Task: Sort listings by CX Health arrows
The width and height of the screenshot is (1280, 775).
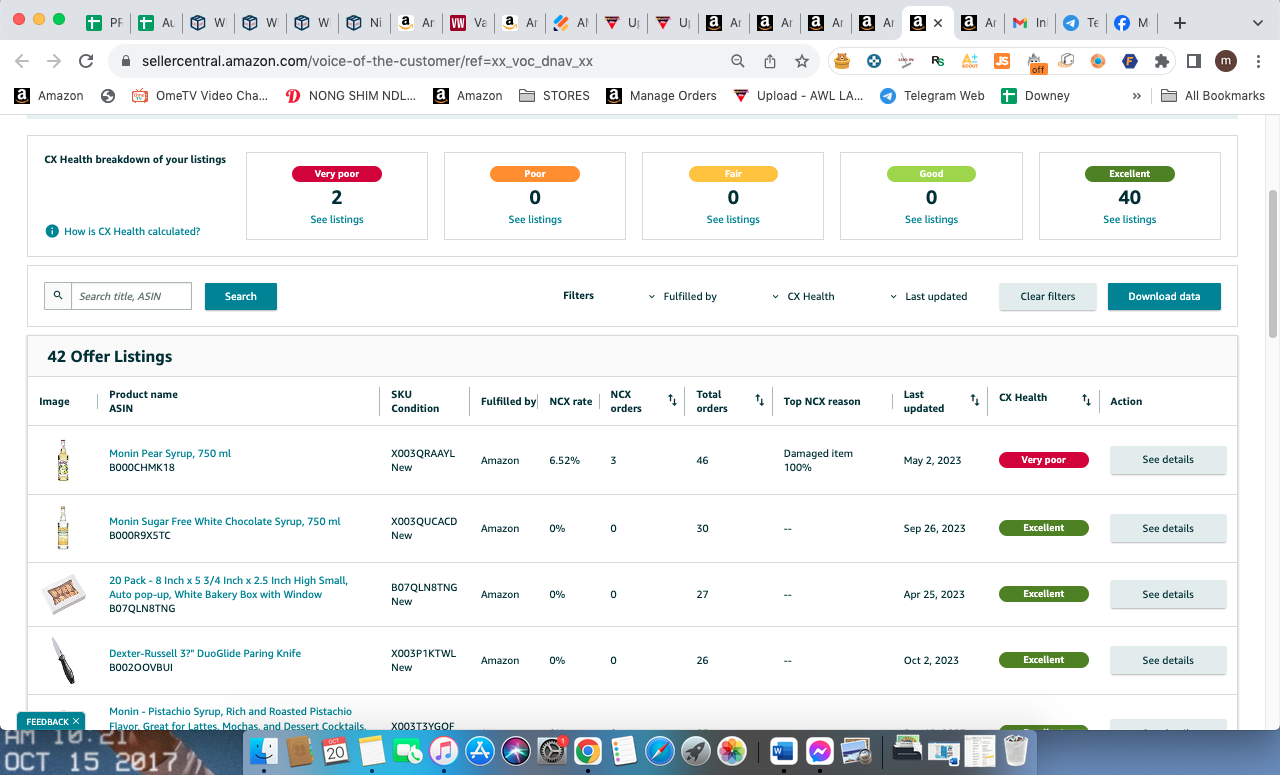Action: pos(1086,401)
